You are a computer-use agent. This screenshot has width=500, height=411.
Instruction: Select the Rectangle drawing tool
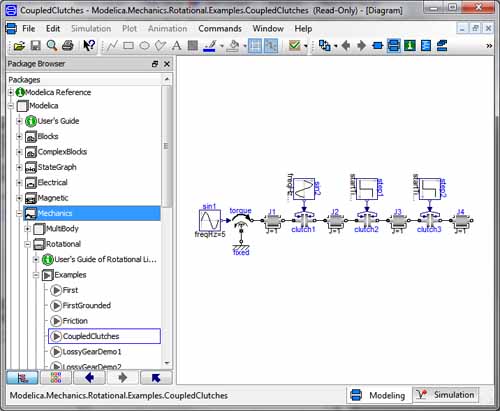[128, 46]
